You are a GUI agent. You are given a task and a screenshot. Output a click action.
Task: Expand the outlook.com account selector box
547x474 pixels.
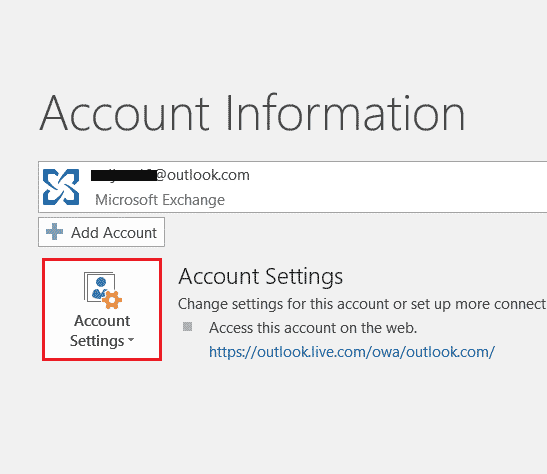(x=293, y=187)
